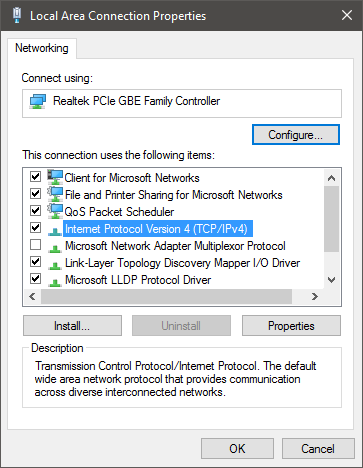
Task: Click the Install button
Action: coord(72,326)
